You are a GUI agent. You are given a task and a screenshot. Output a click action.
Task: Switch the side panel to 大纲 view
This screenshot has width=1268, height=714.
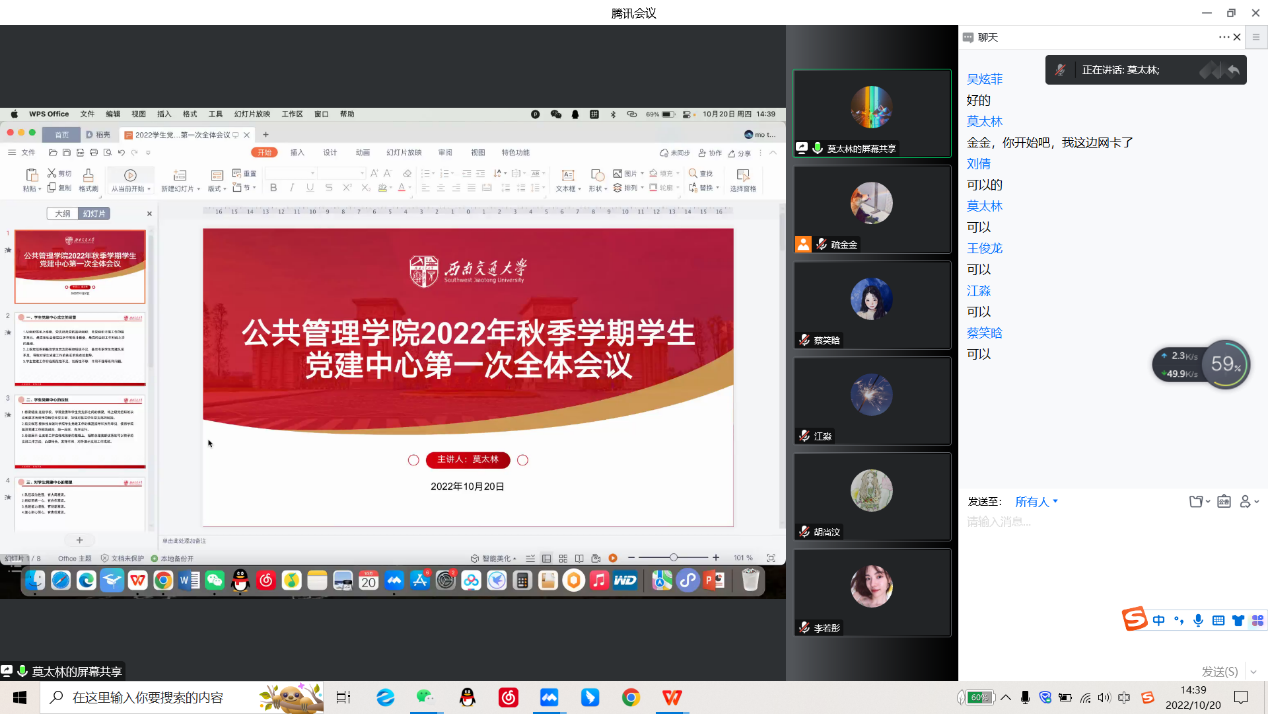point(63,214)
